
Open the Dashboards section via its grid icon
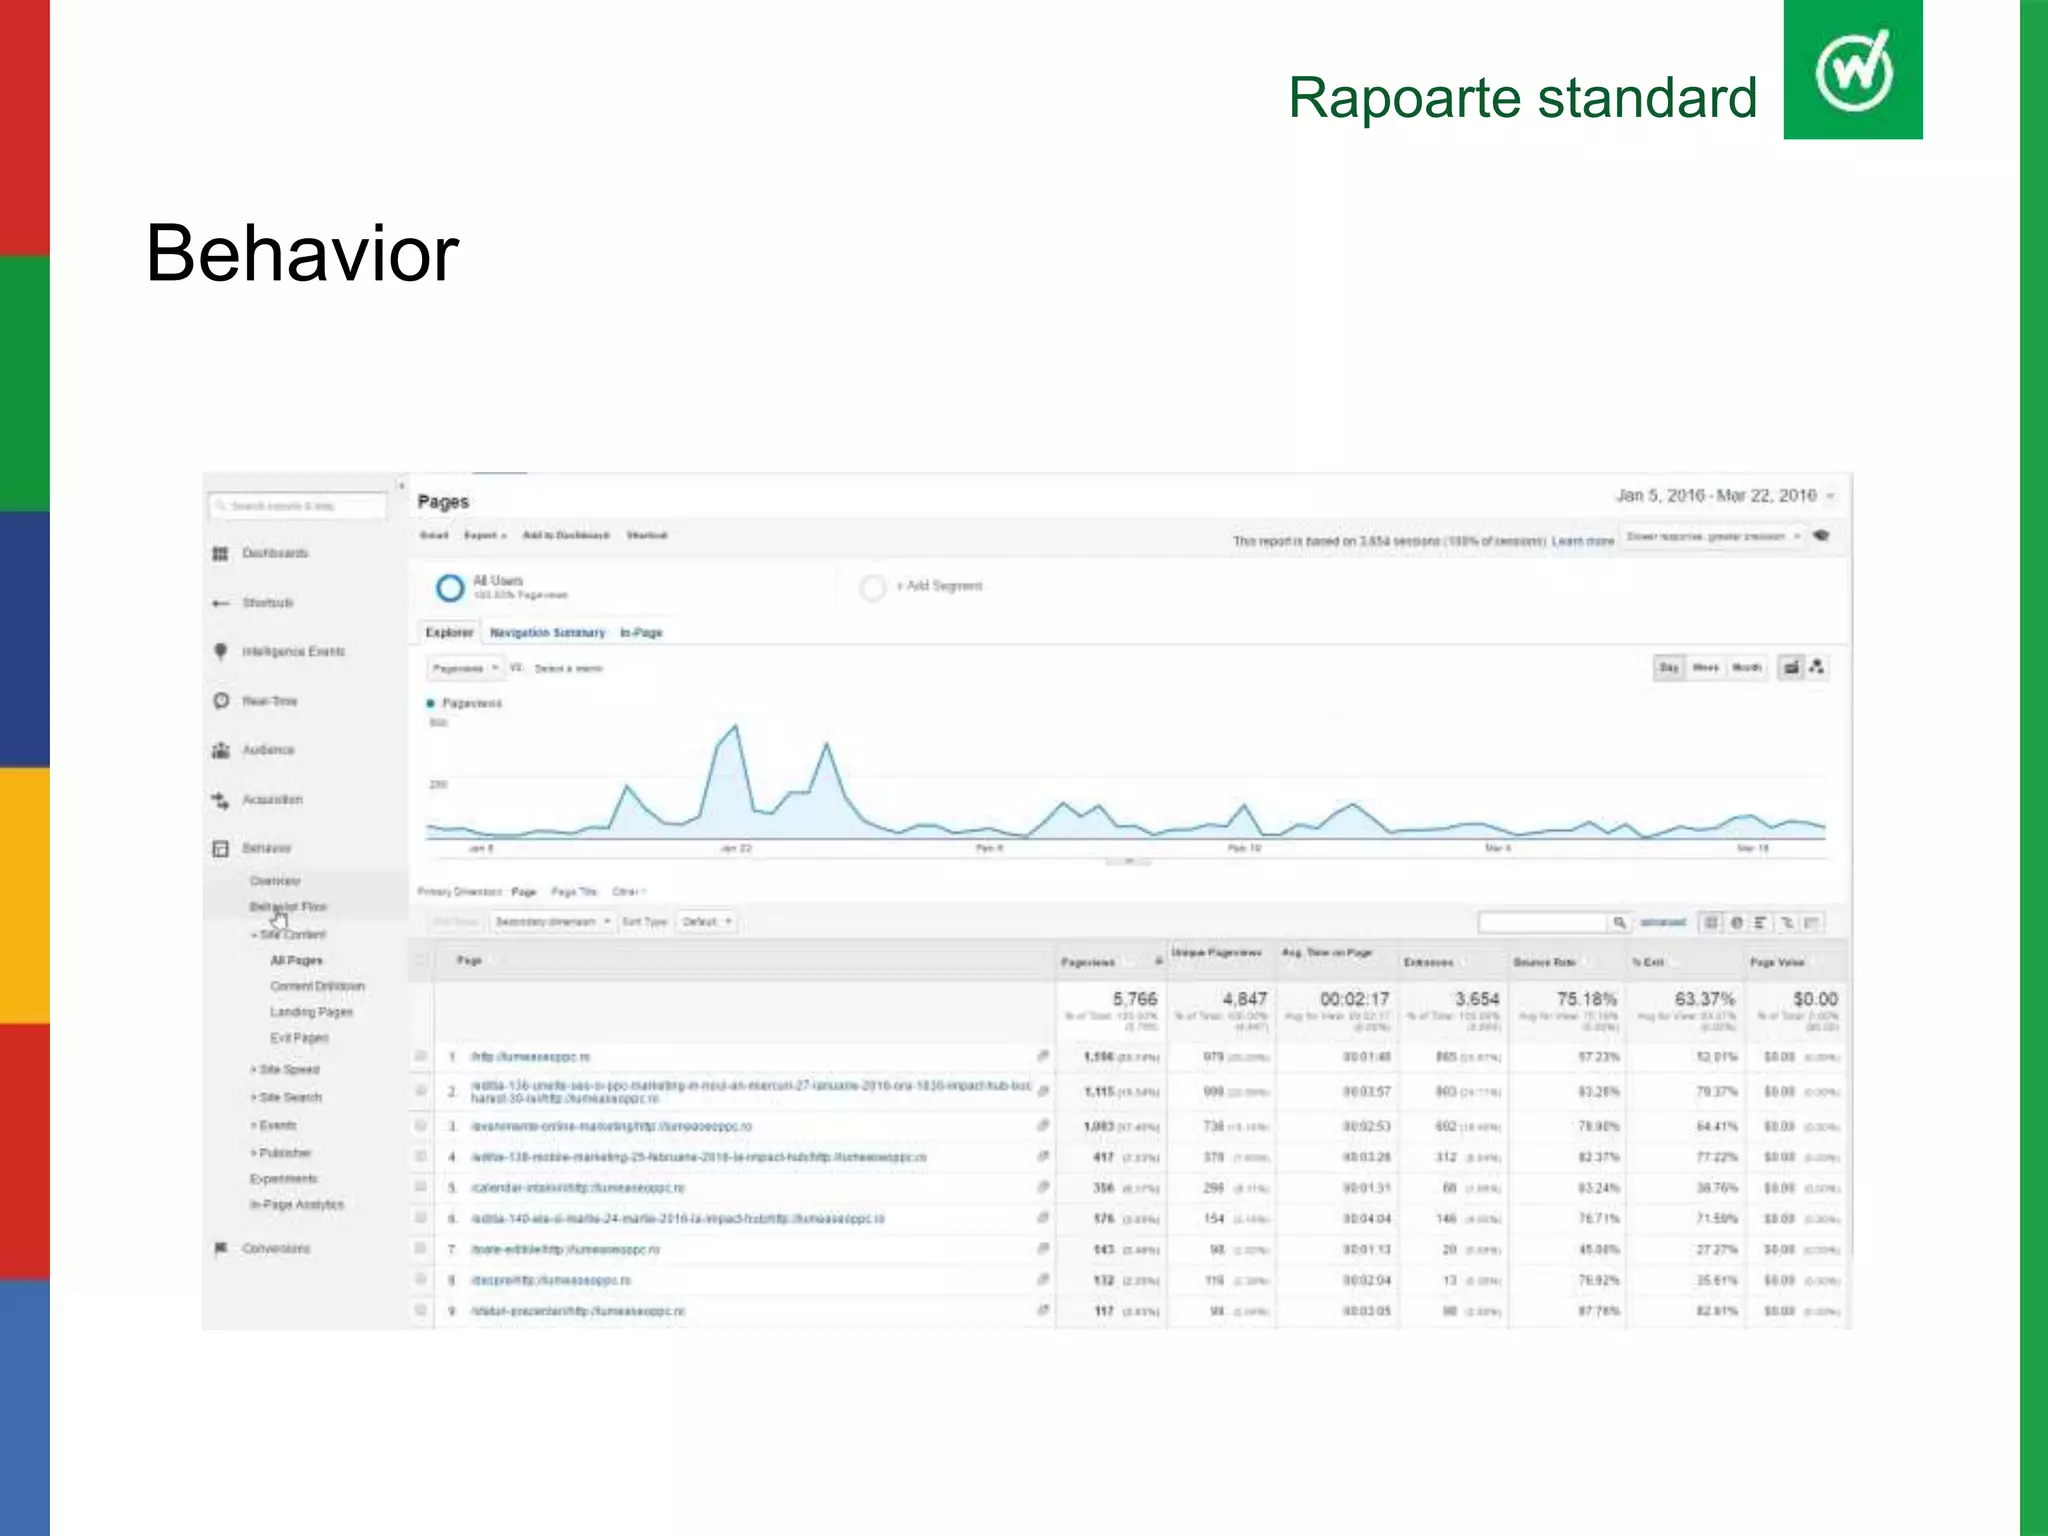point(220,553)
